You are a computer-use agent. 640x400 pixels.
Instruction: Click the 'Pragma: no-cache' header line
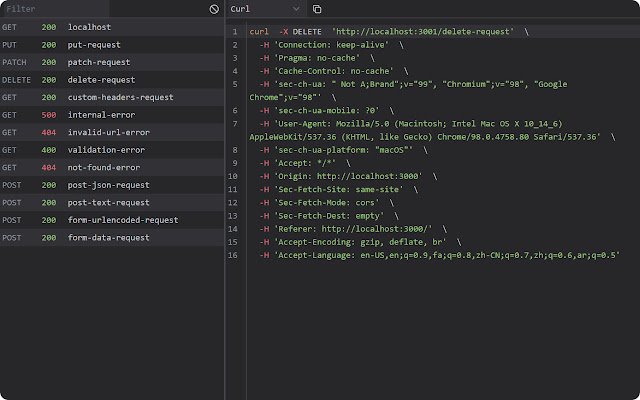317,58
